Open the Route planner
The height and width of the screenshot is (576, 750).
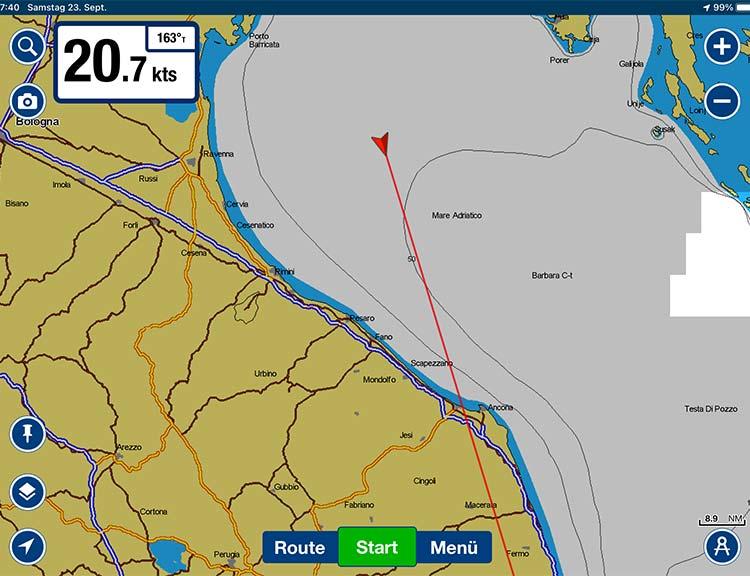[300, 547]
